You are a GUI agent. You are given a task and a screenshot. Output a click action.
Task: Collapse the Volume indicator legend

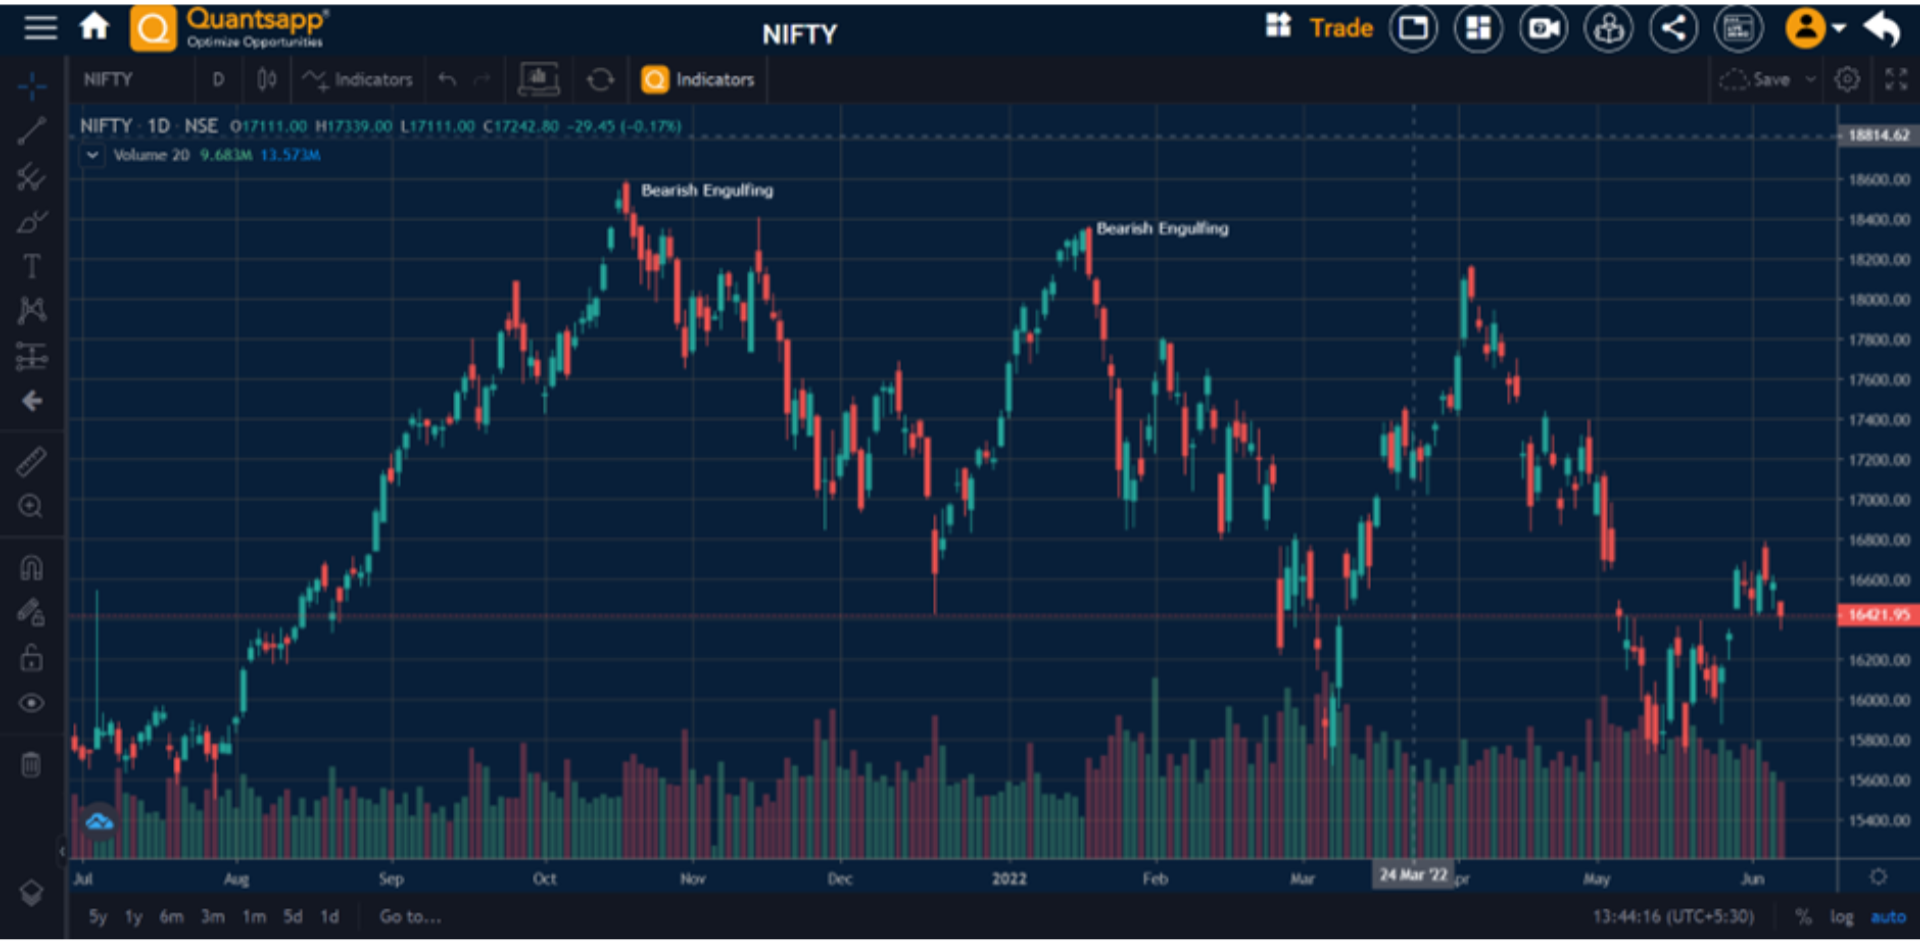[92, 155]
